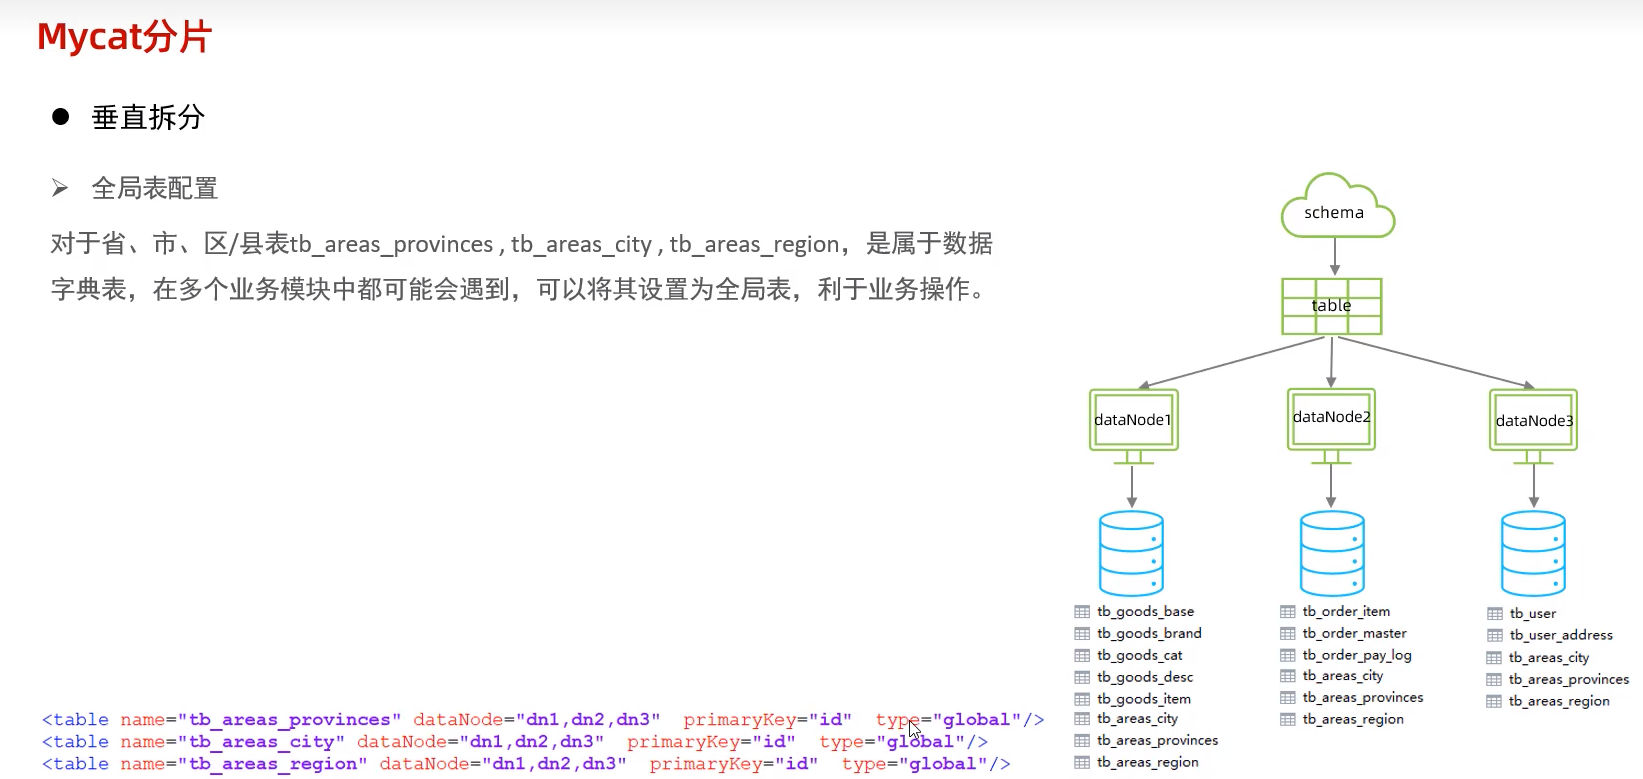Click tb_areas_region icon in the dataNode1 list
Screen dimensions: 1643x779
(1082, 762)
